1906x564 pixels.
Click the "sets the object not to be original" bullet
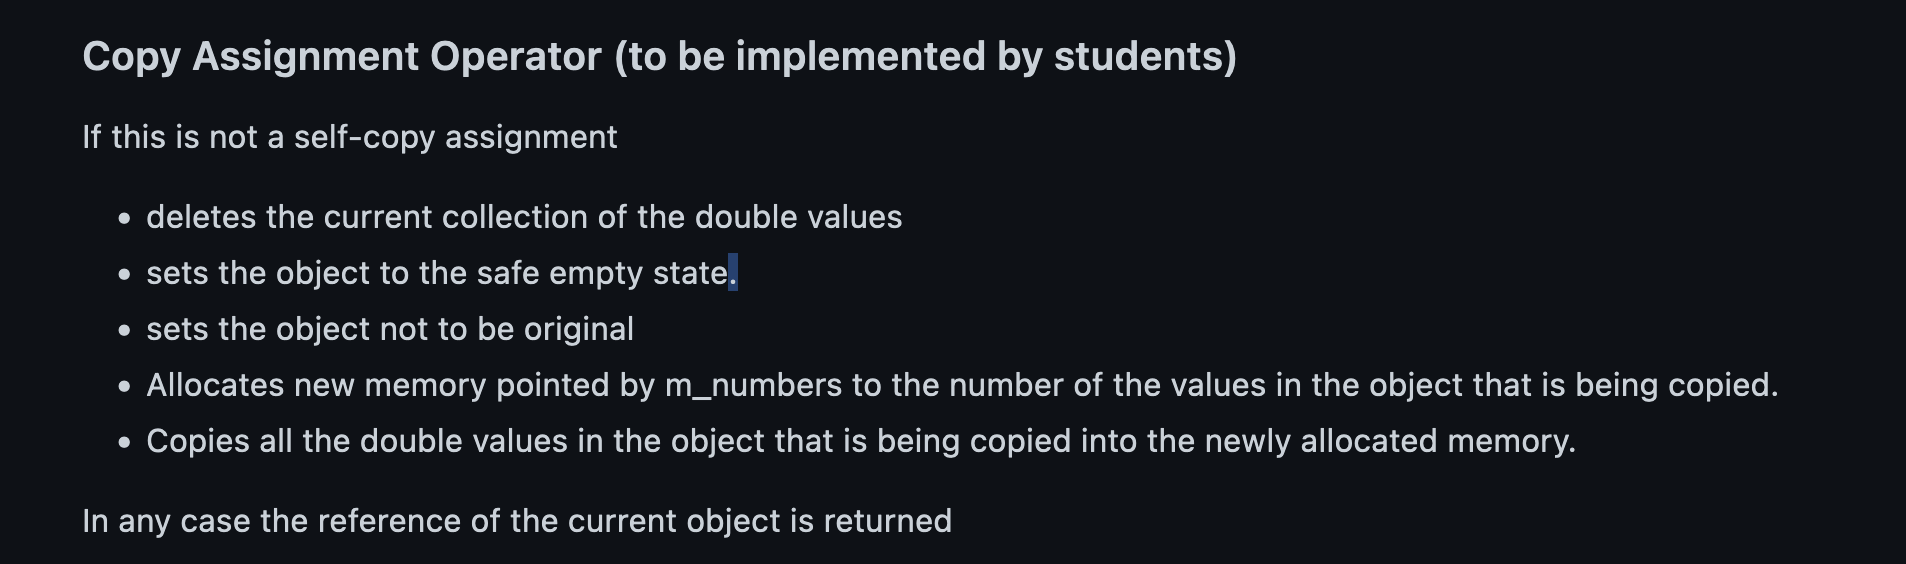click(x=389, y=329)
